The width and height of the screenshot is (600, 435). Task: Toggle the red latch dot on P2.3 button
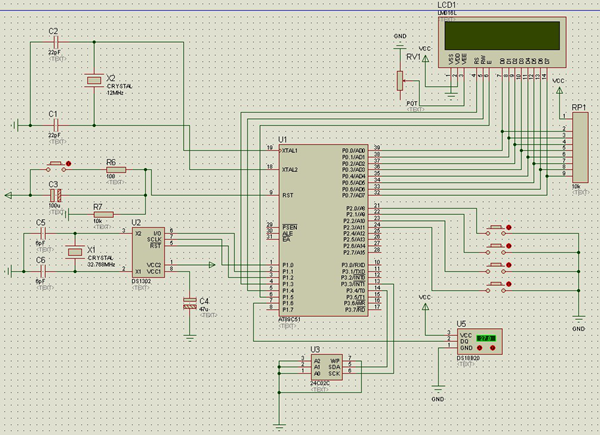click(x=509, y=284)
